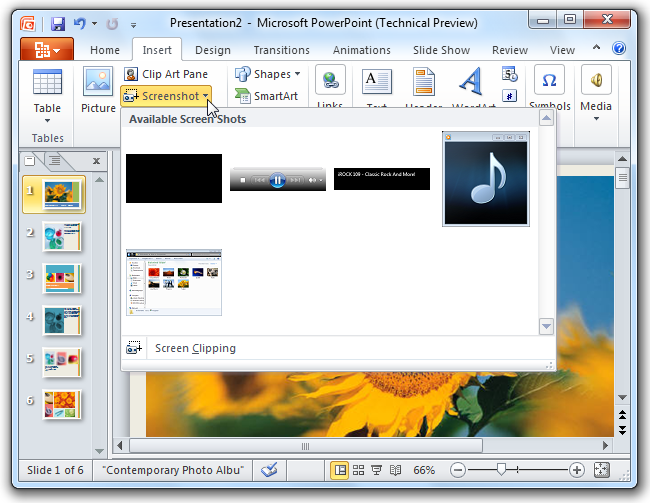Expand the Media dropdown arrow
This screenshot has width=650, height=503.
596,118
